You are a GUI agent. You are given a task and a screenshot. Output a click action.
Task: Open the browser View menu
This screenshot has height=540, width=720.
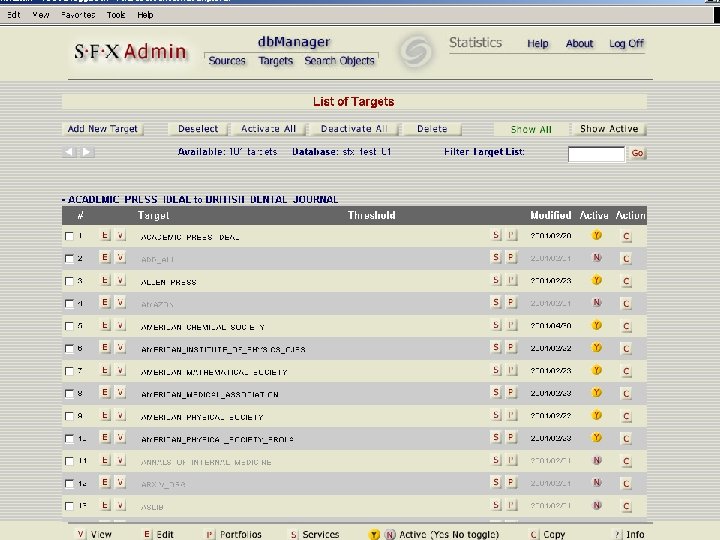click(41, 15)
